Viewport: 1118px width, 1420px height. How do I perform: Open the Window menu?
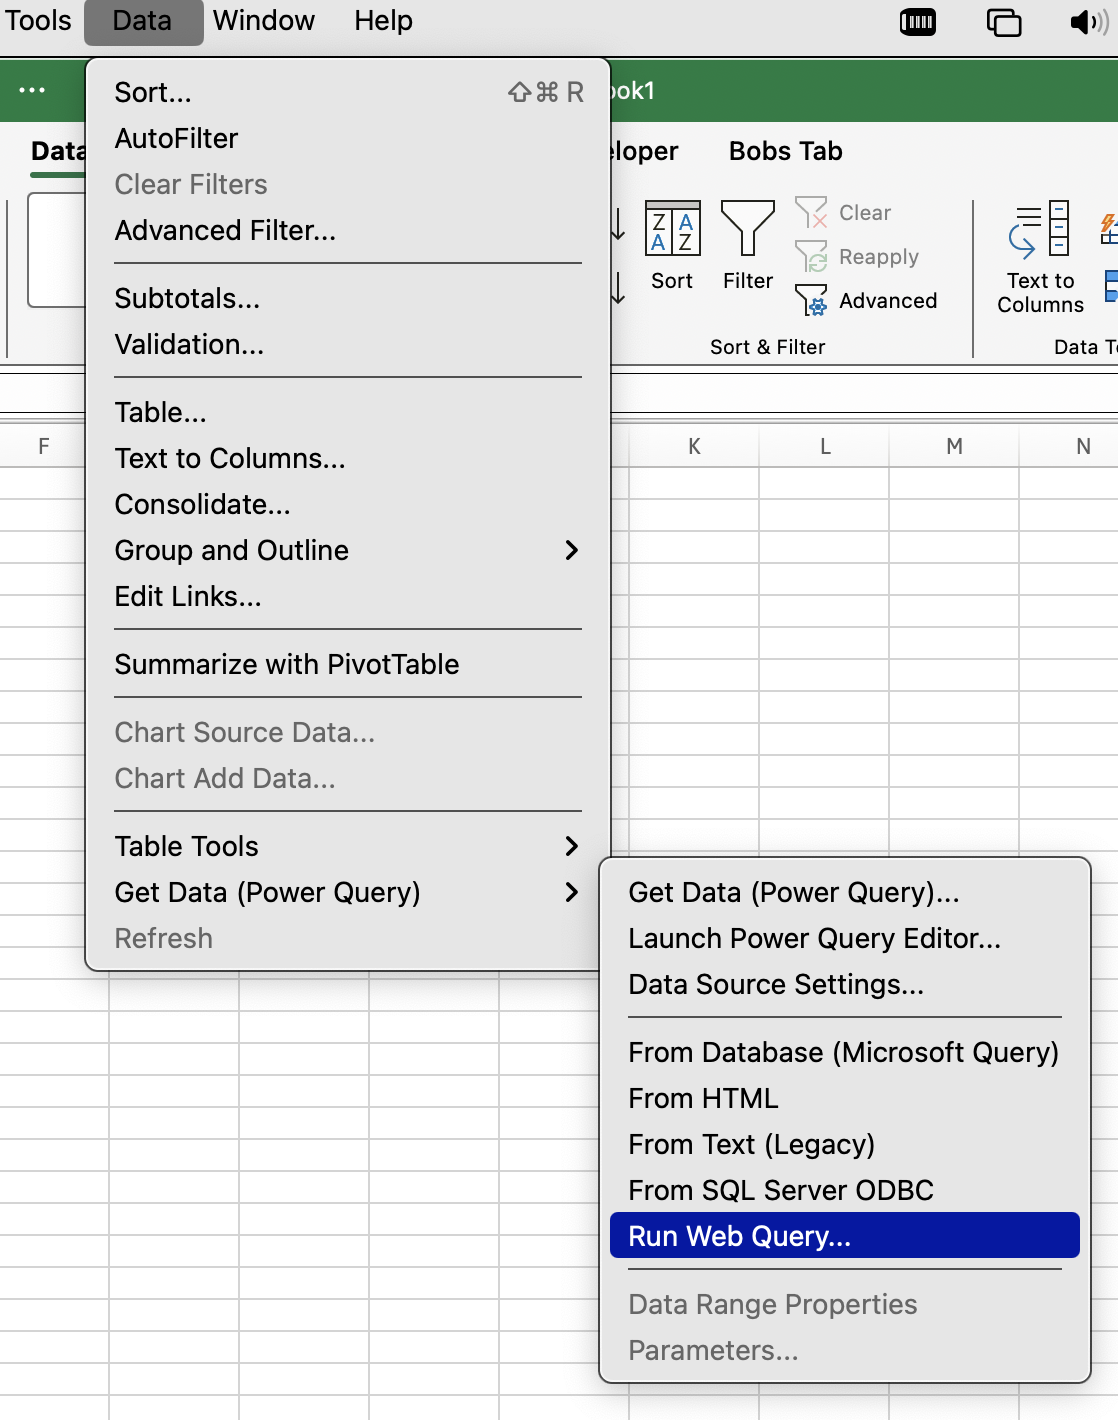coord(264,21)
